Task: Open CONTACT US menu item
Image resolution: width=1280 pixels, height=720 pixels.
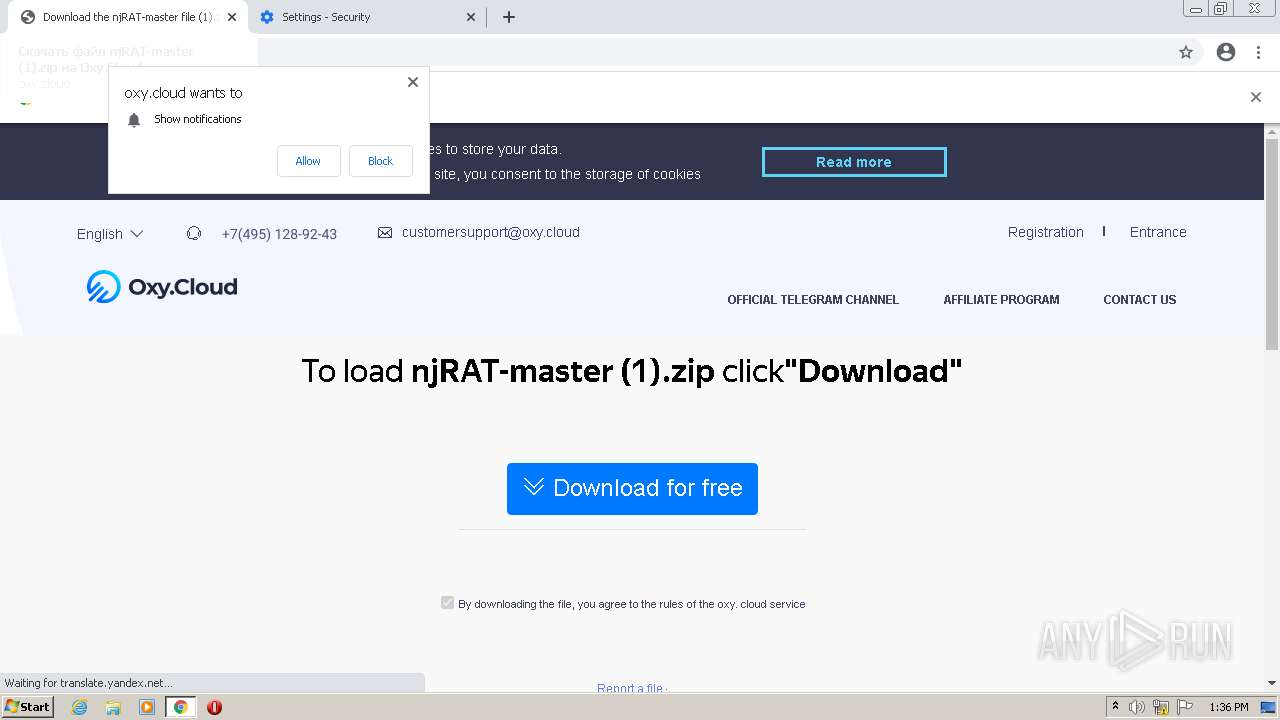Action: (x=1139, y=300)
